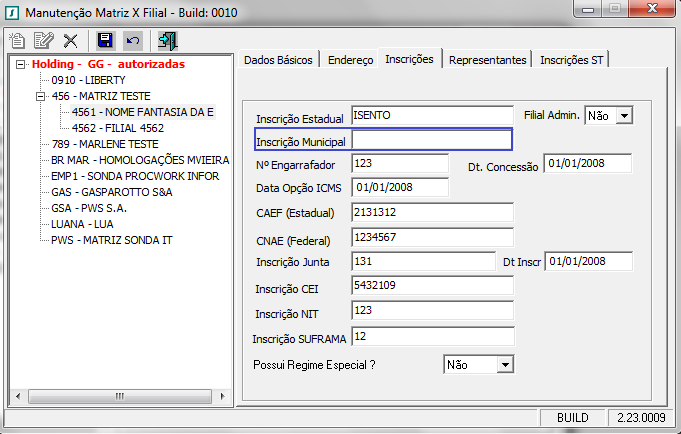Select the Holding - GG - autorizadas root
681x434 pixels.
(x=108, y=64)
